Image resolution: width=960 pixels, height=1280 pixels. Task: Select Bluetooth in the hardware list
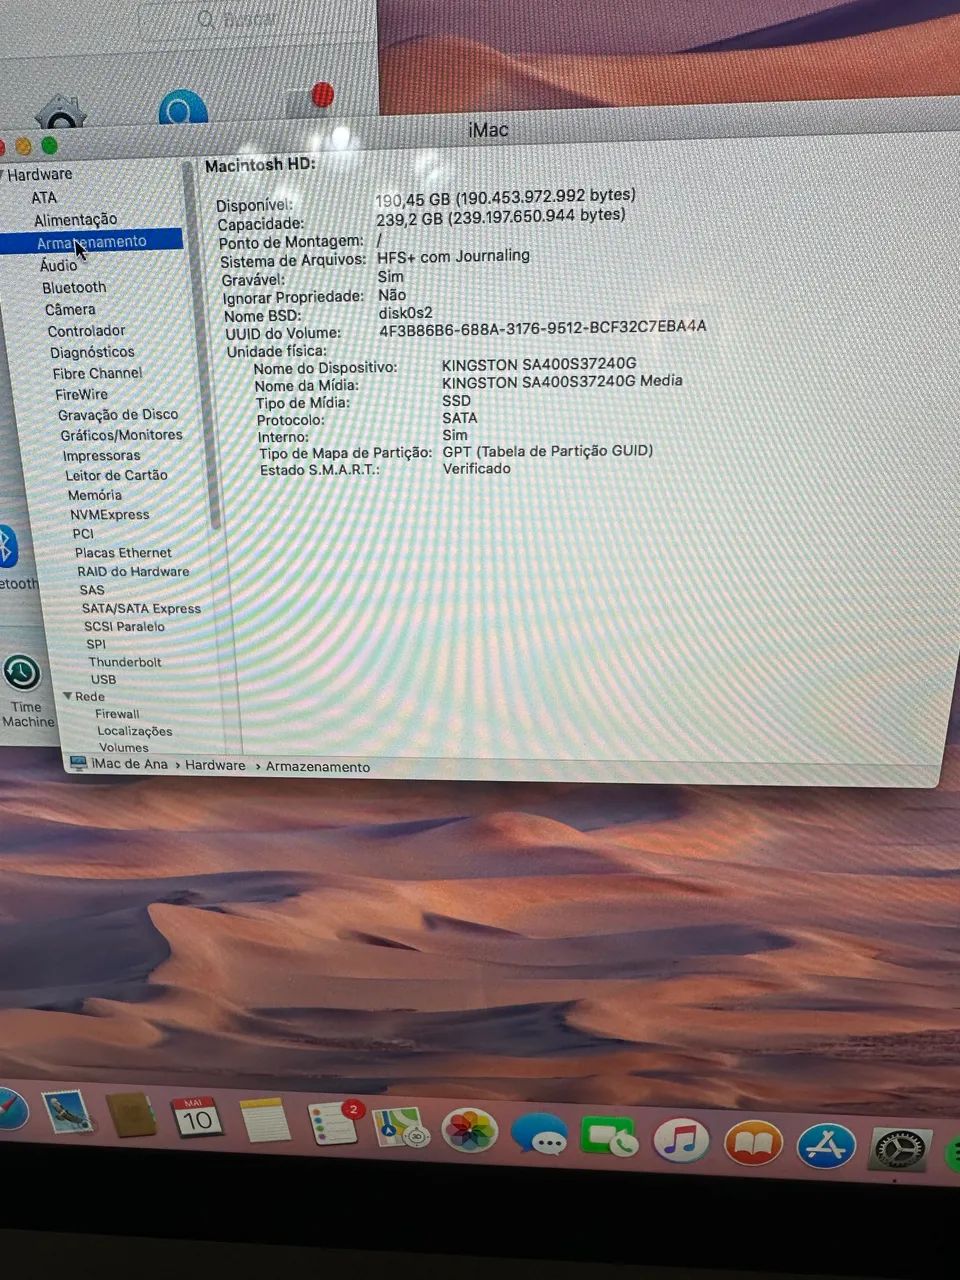pyautogui.click(x=74, y=288)
